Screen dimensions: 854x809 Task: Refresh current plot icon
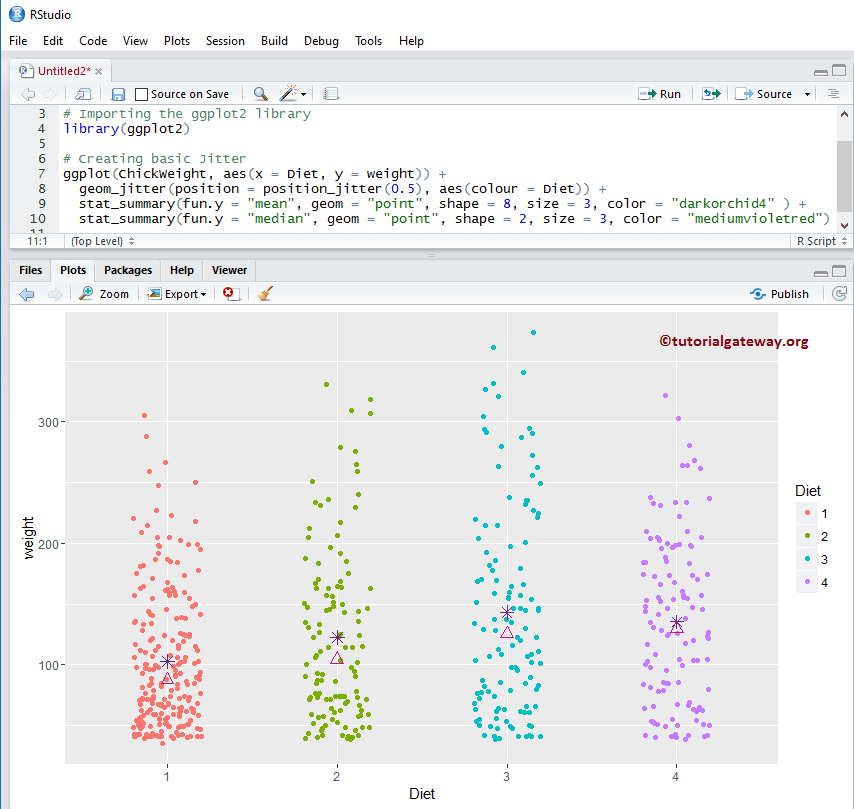click(x=840, y=294)
